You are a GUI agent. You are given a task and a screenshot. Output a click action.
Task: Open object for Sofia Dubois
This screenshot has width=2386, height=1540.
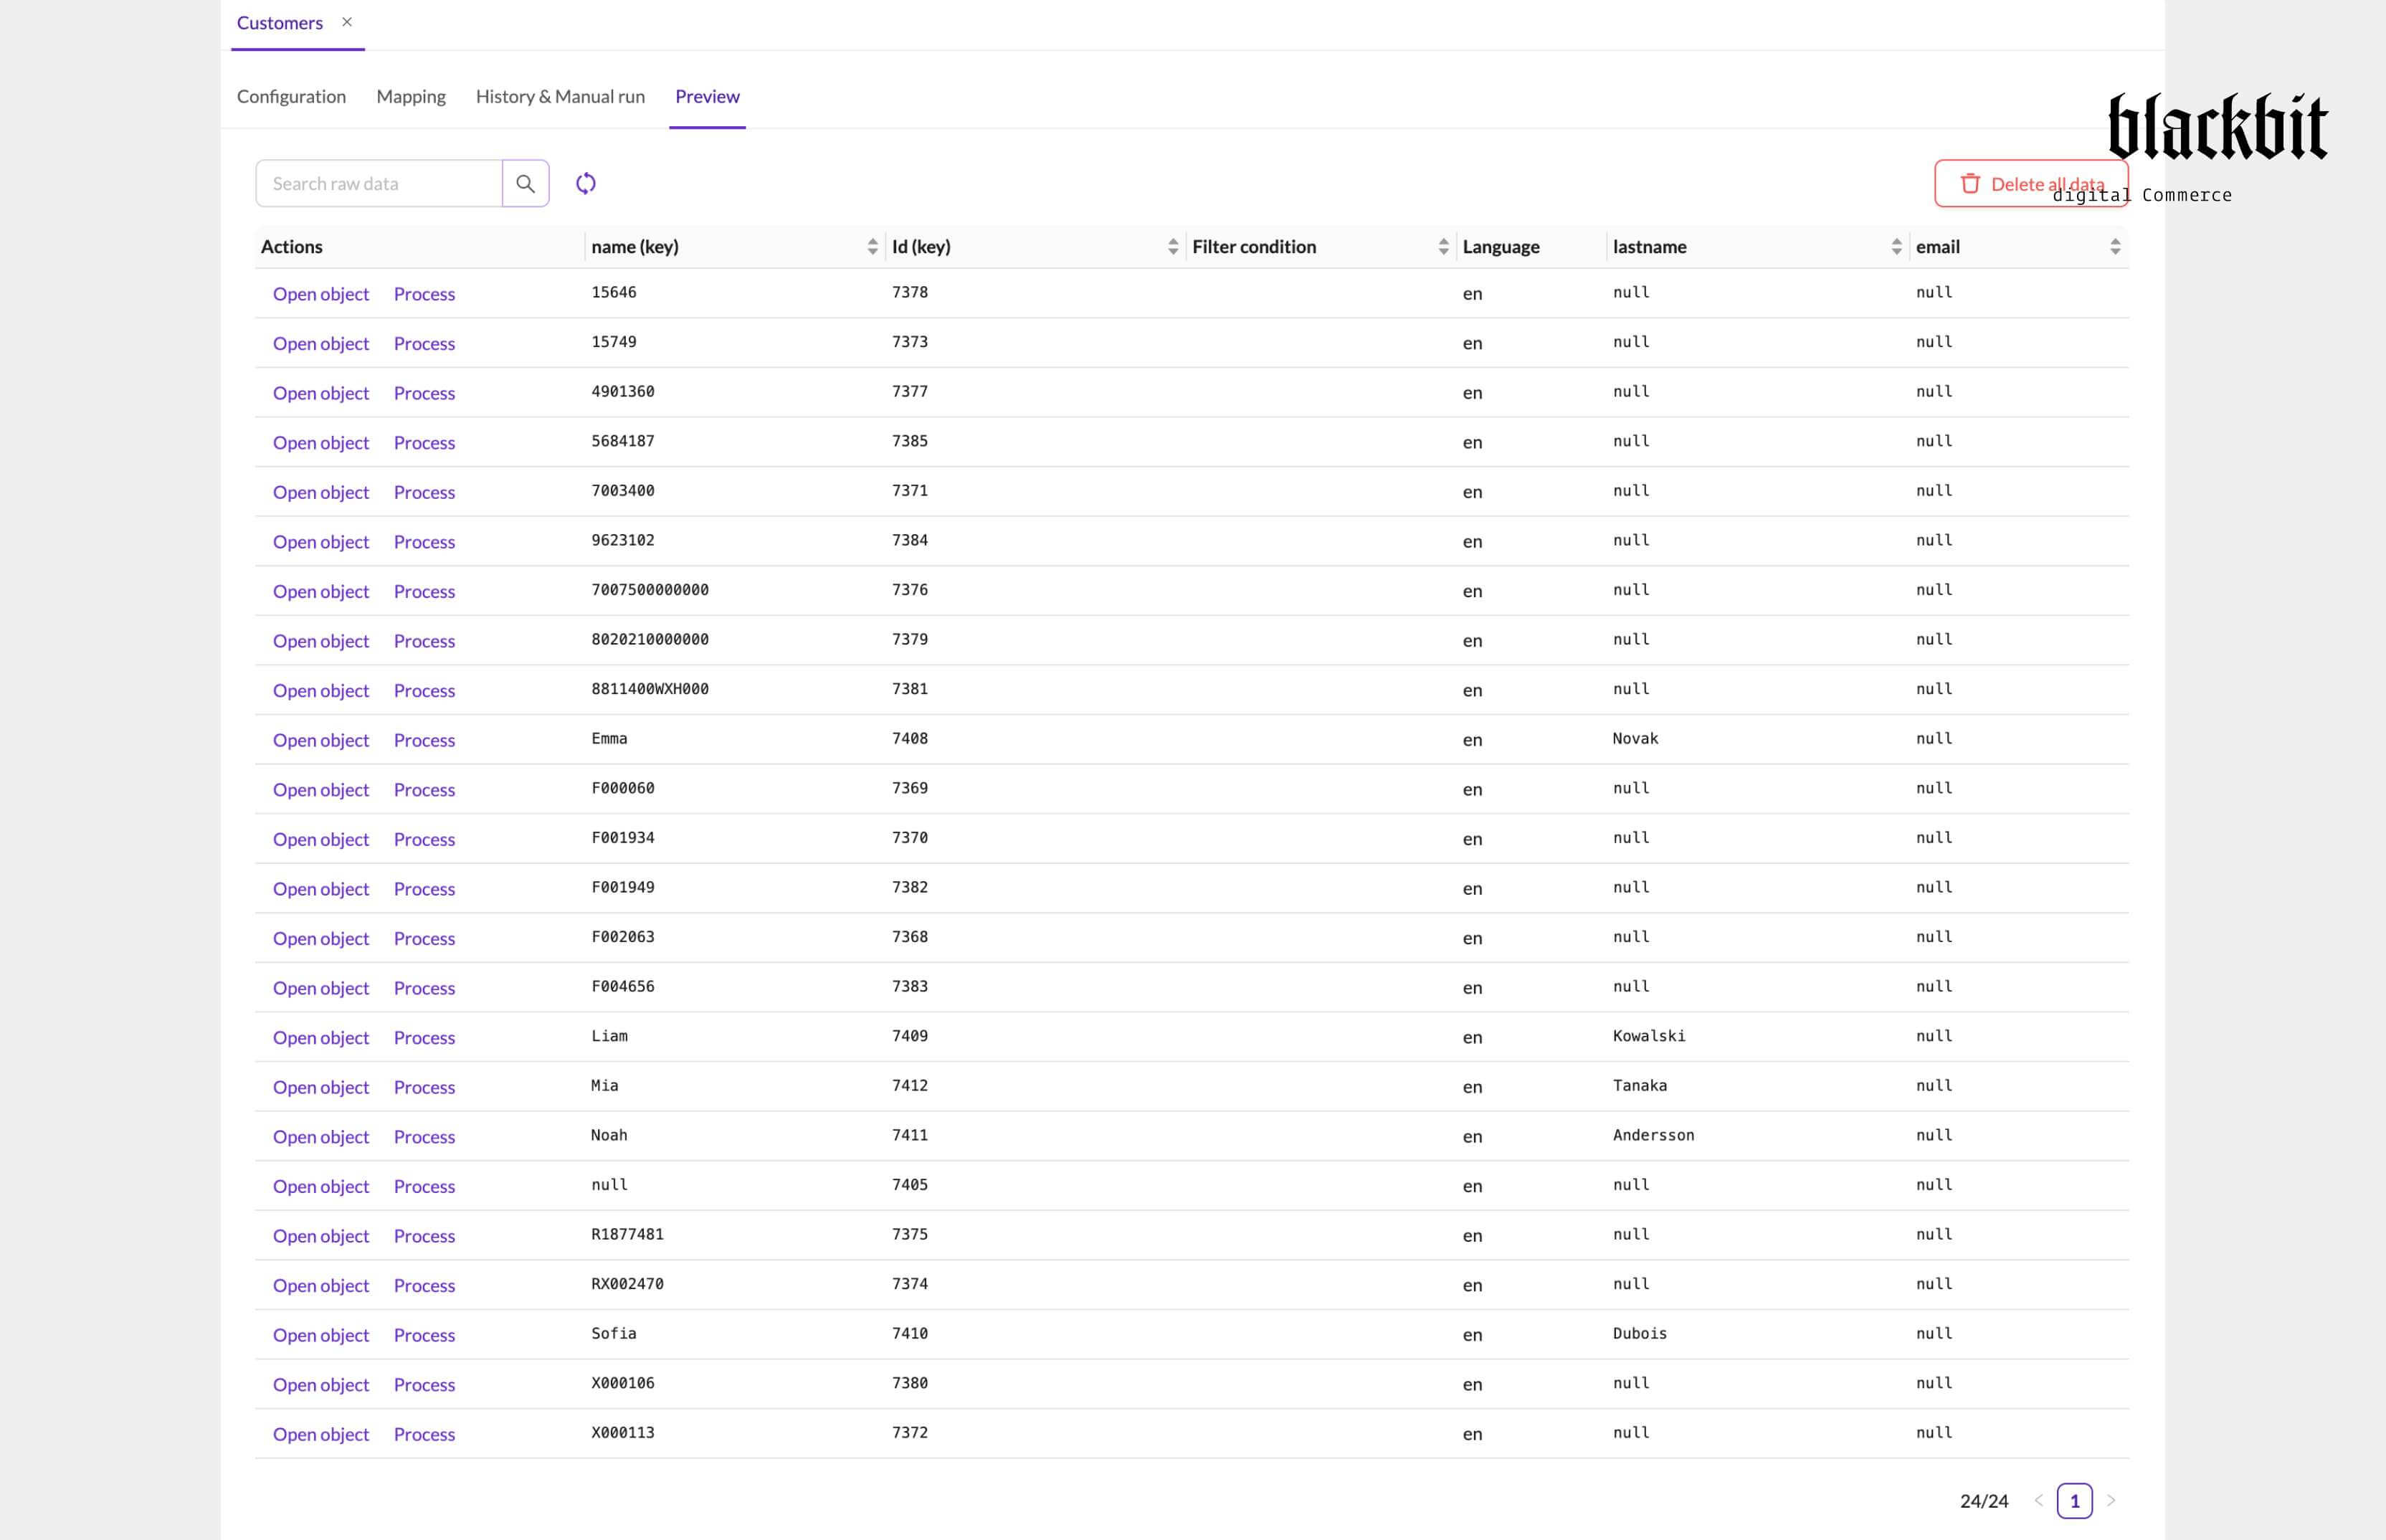(x=321, y=1335)
